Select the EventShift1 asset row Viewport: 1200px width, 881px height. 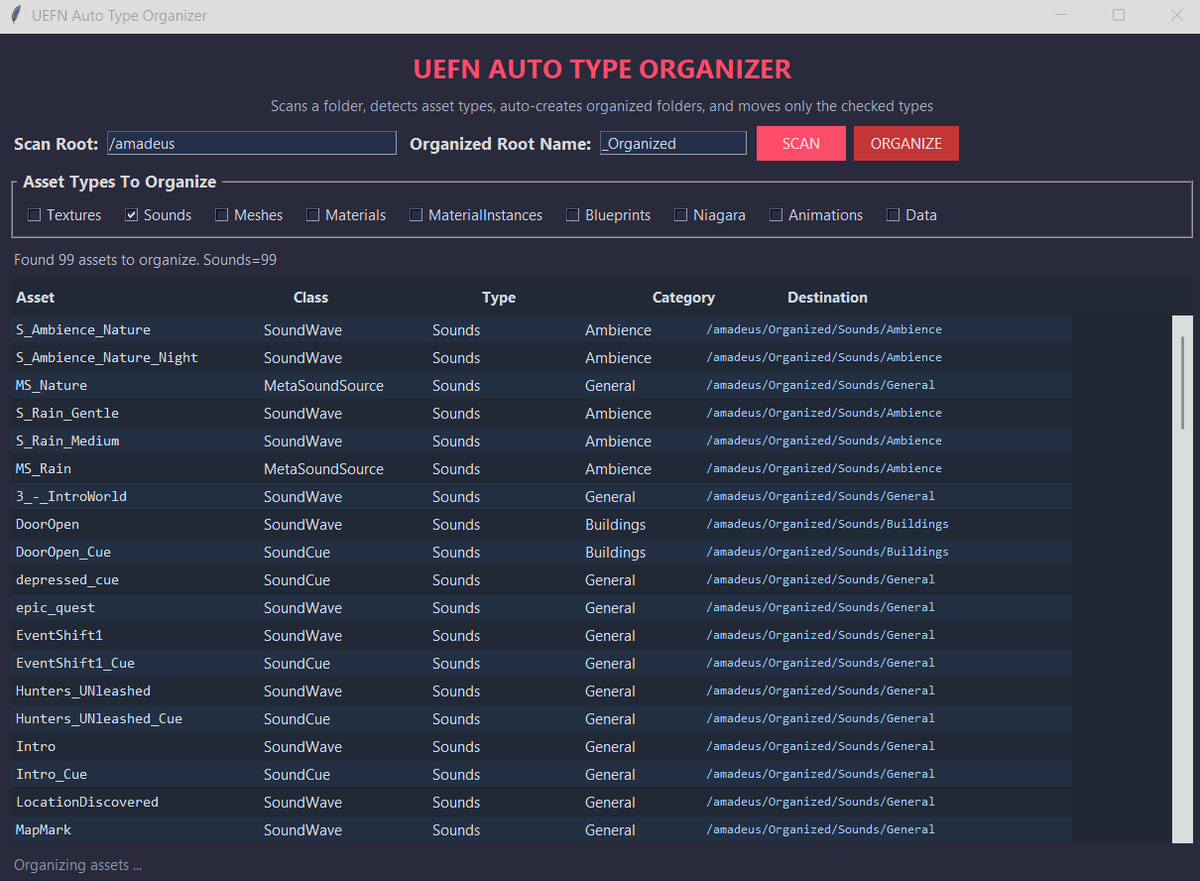coord(542,635)
